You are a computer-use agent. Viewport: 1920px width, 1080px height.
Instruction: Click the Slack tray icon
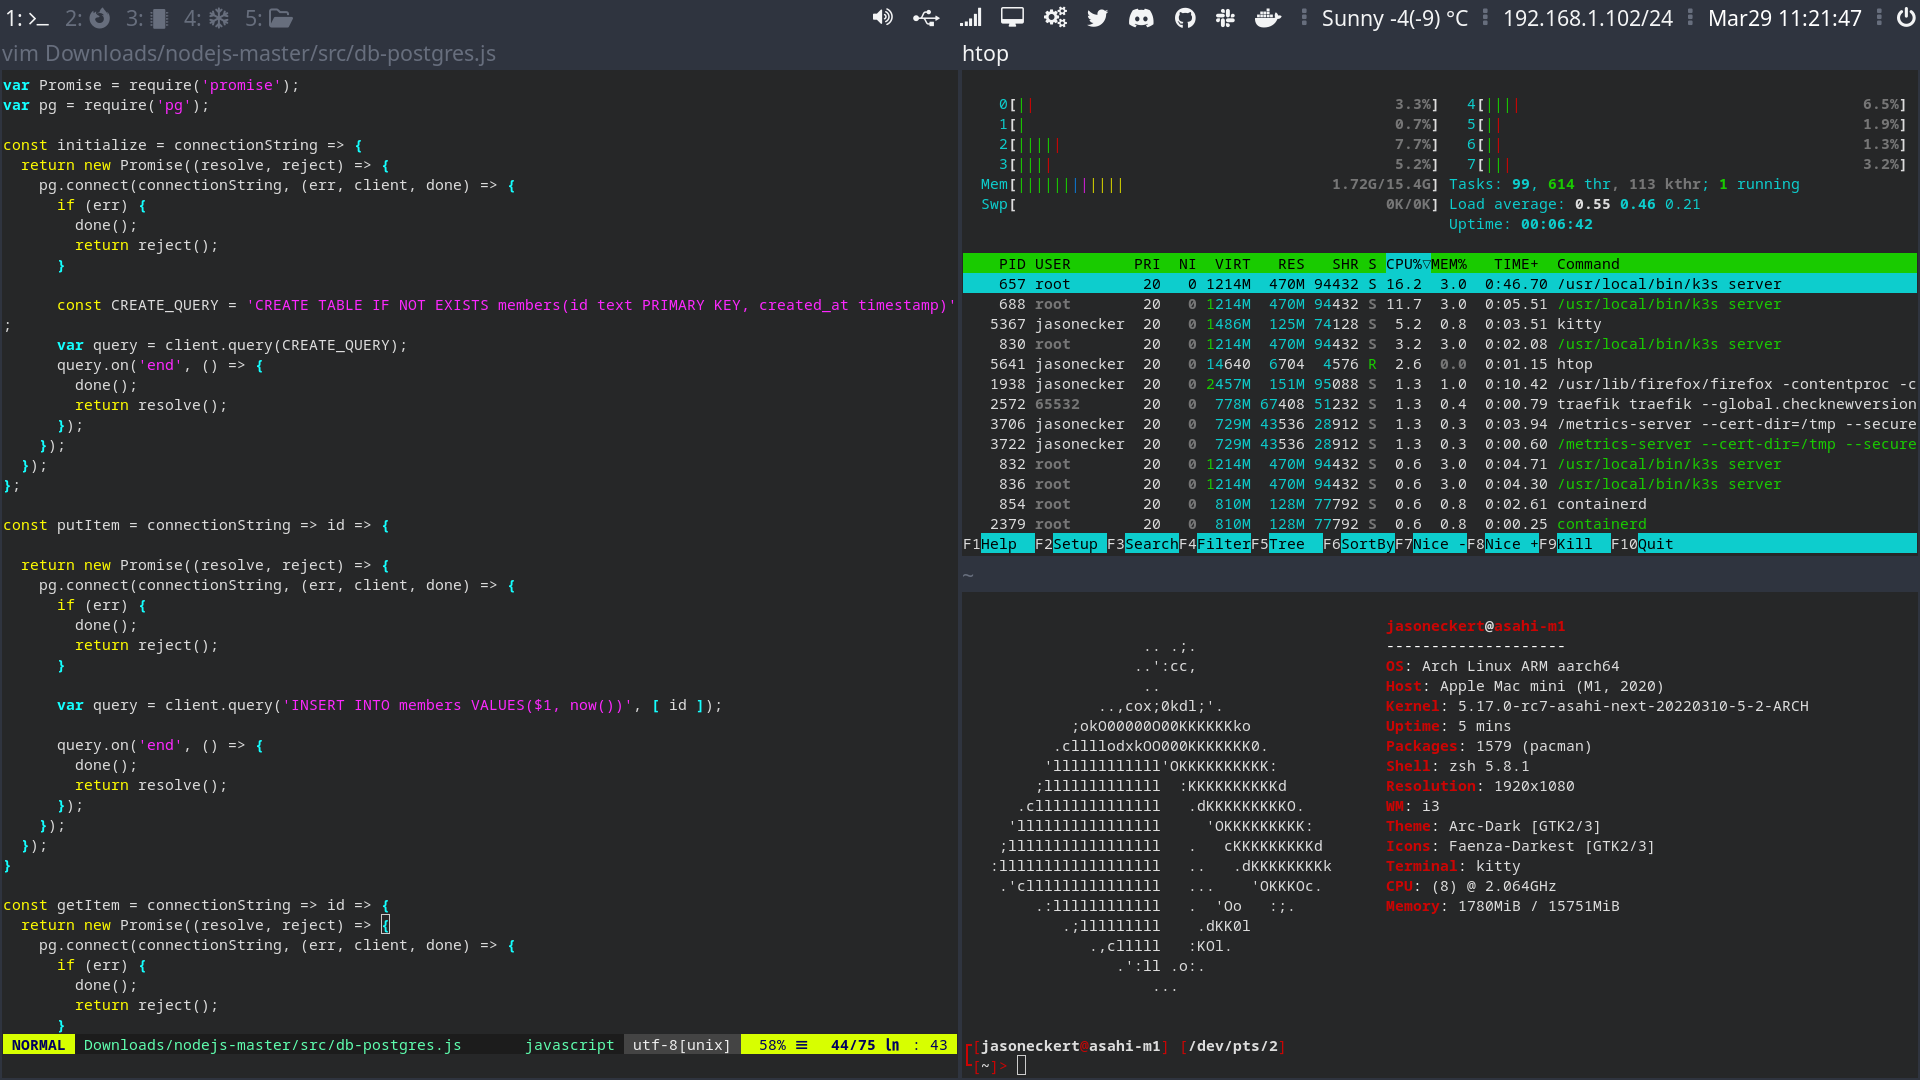(1225, 18)
